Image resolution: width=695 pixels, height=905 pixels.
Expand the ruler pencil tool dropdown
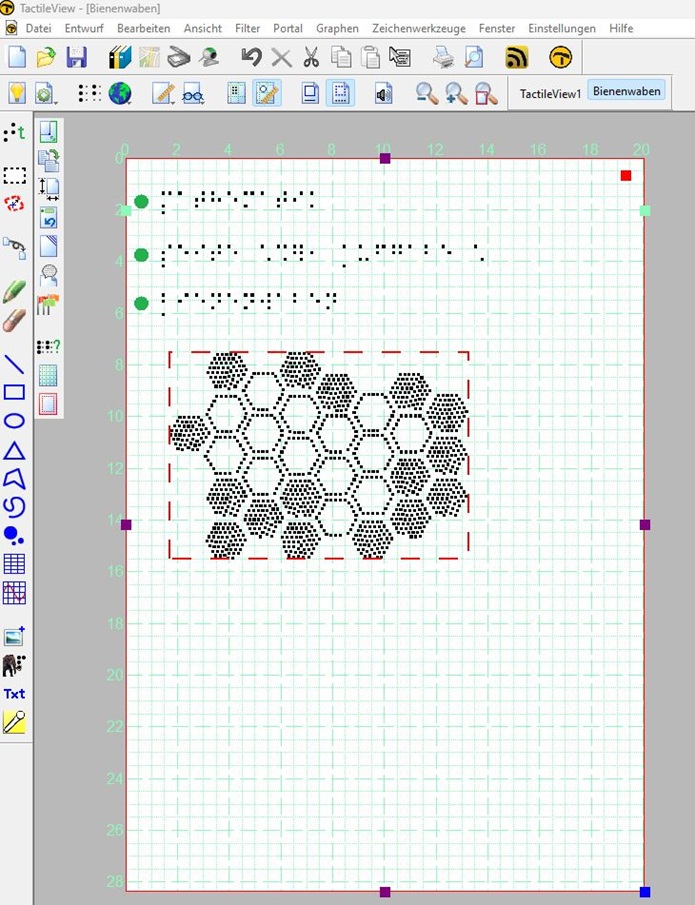[x=174, y=100]
